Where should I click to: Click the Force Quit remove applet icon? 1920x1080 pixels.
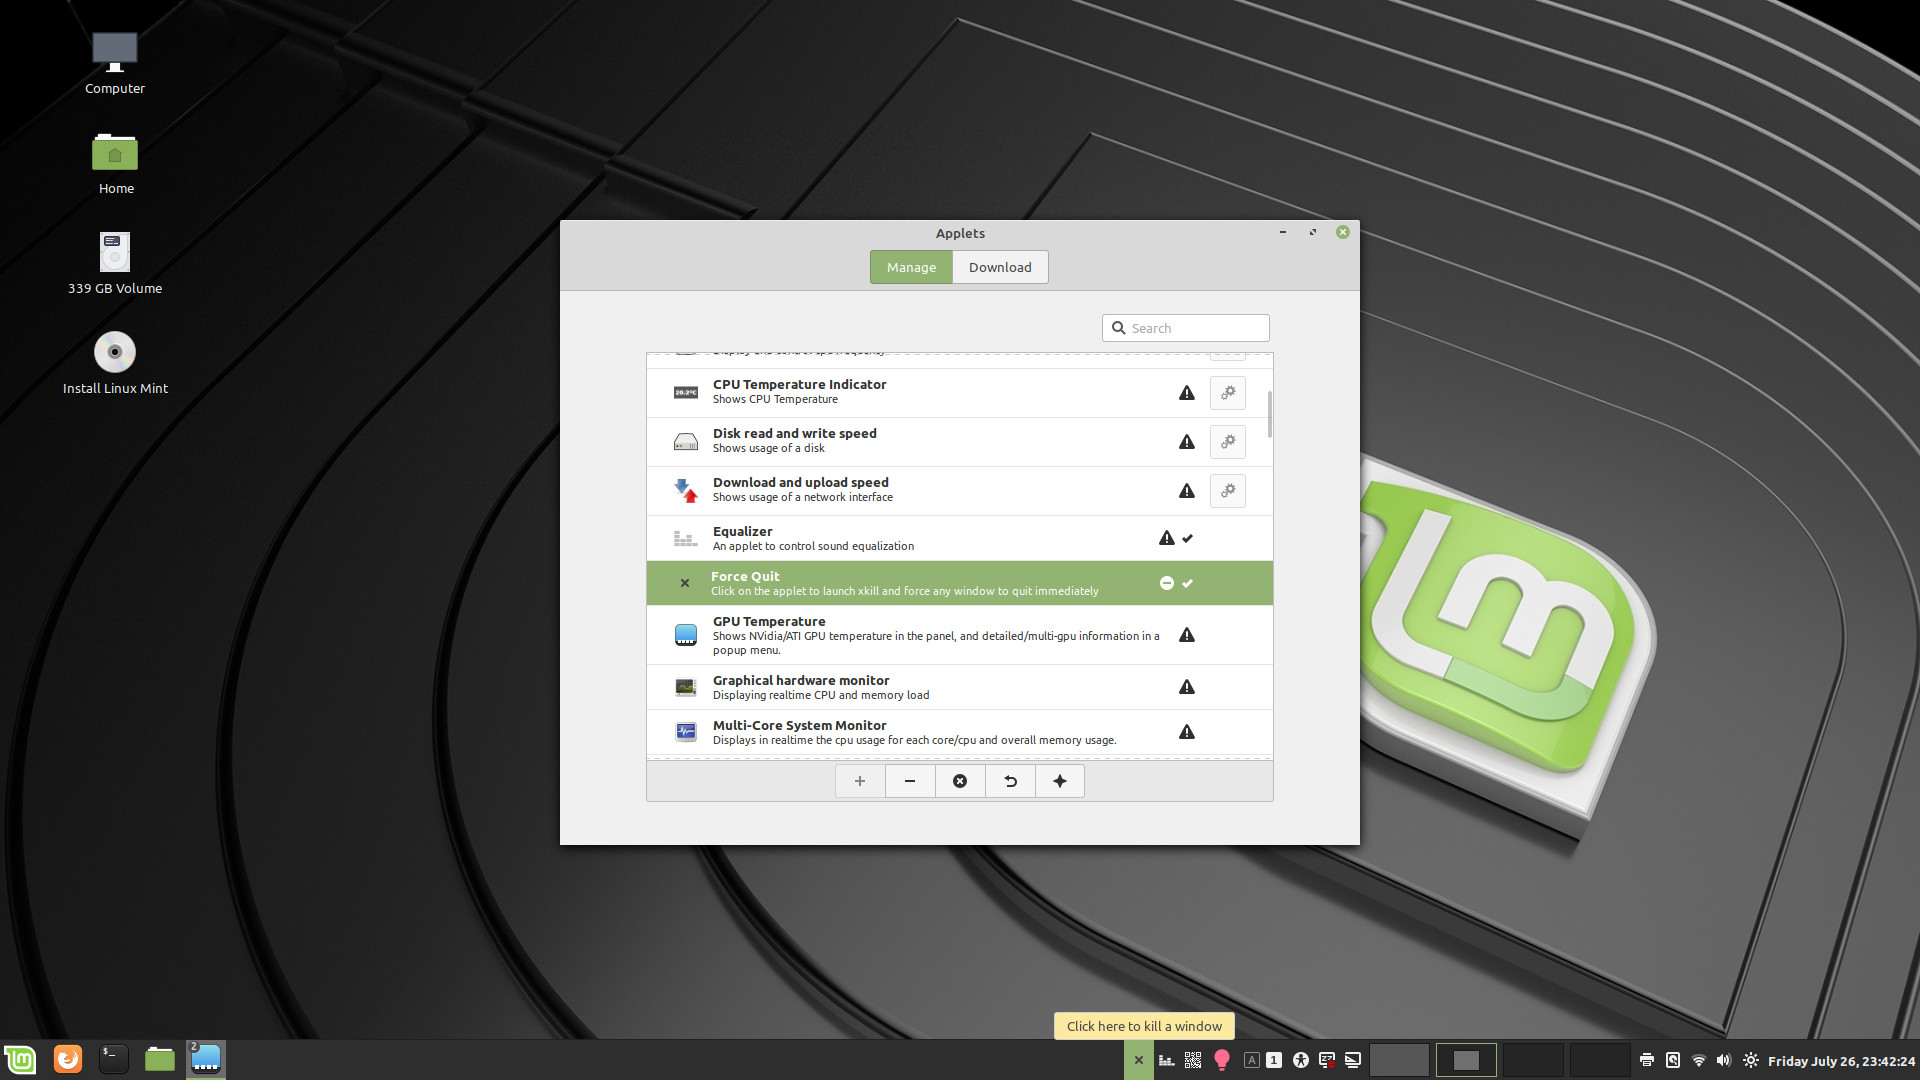coord(1166,583)
